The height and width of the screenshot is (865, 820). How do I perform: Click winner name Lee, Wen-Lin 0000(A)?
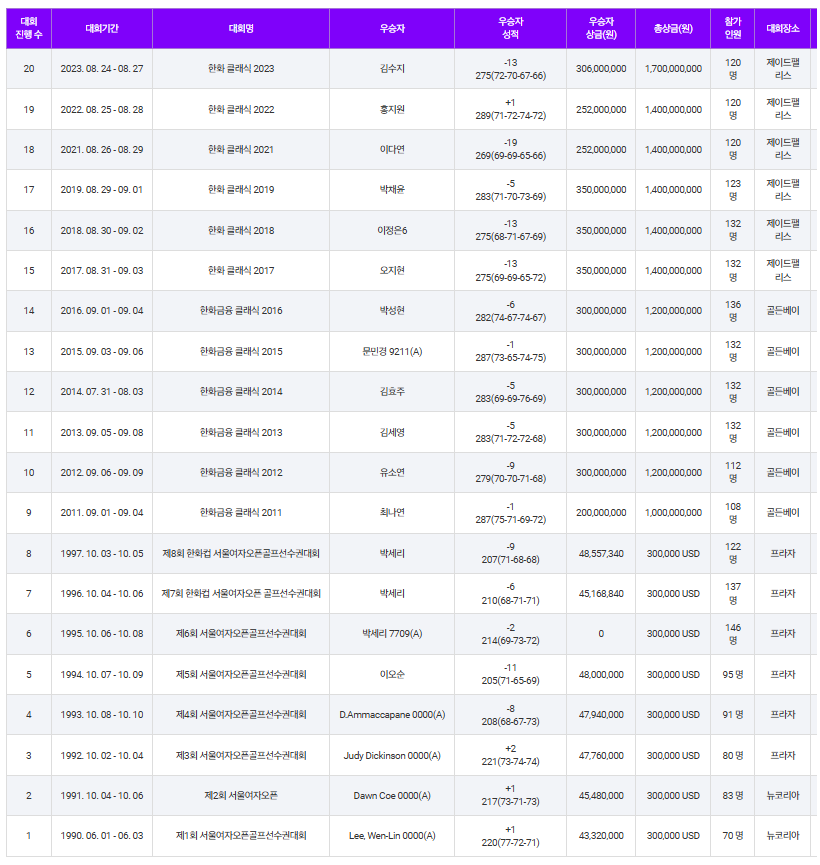pyautogui.click(x=392, y=836)
